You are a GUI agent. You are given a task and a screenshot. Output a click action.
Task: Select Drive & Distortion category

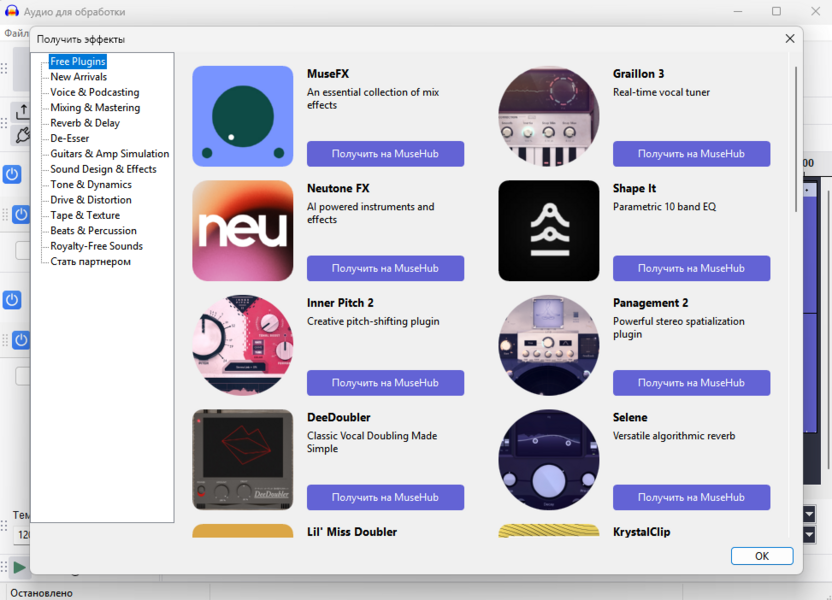tap(91, 200)
